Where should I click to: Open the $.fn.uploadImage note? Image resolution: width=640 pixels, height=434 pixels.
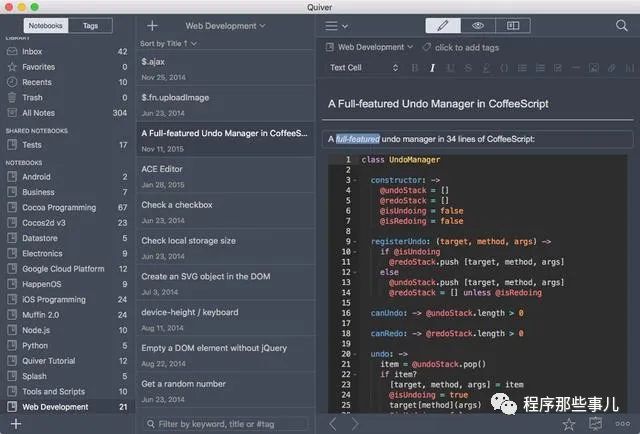pyautogui.click(x=225, y=105)
